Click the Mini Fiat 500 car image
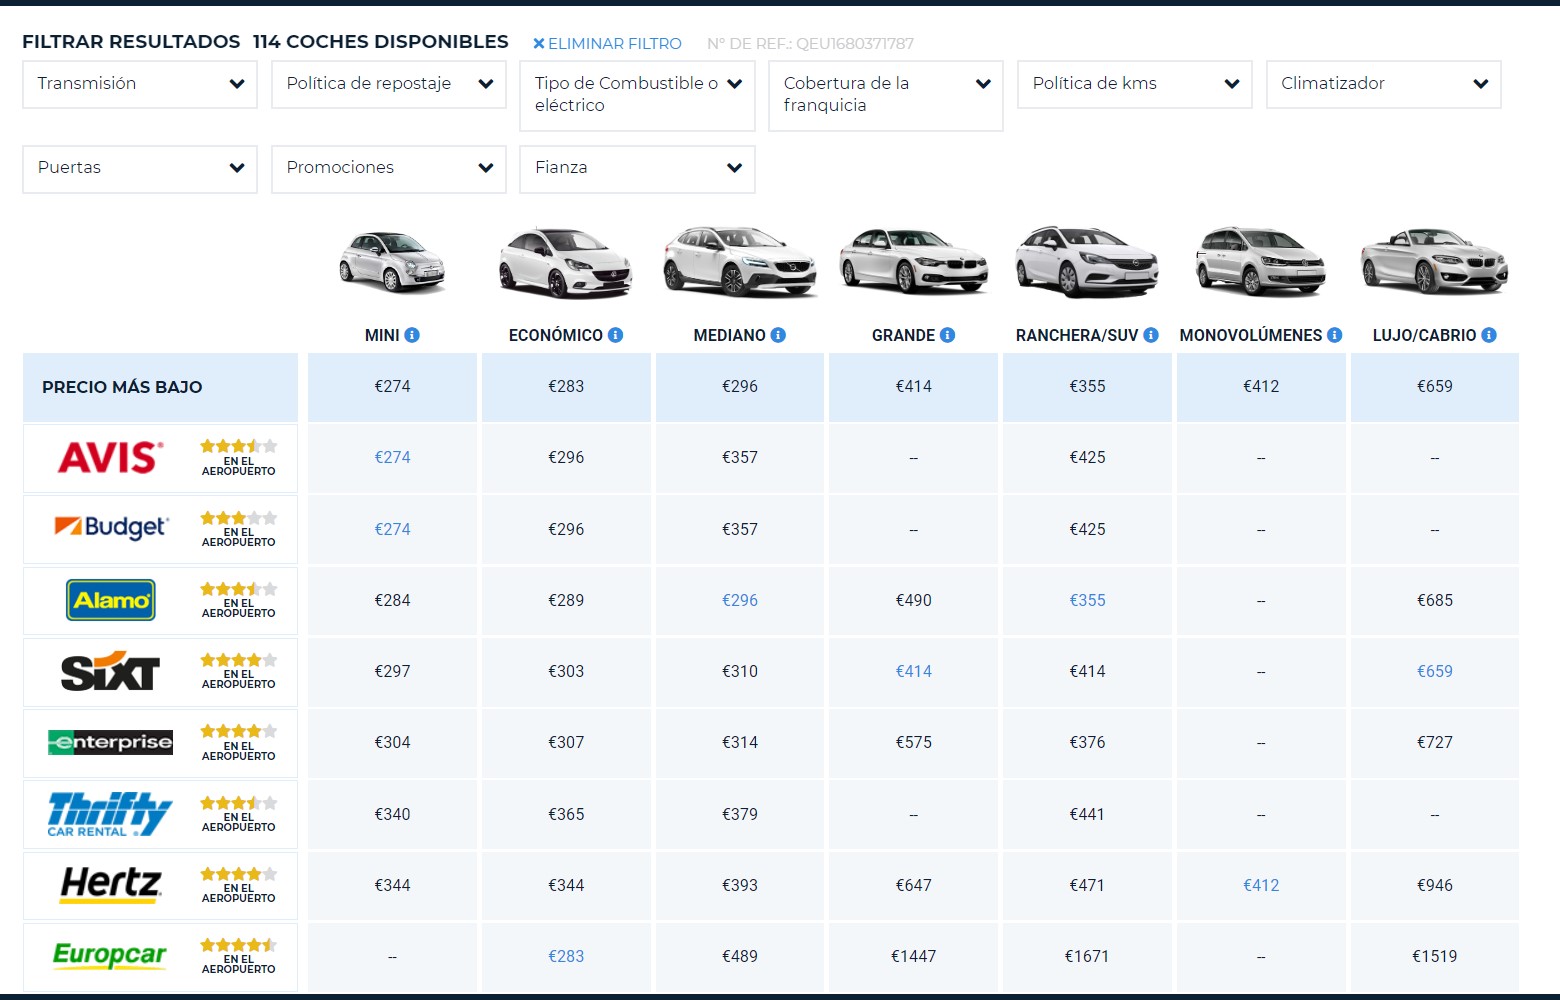Screen dimensions: 1560x1000 click(392, 262)
